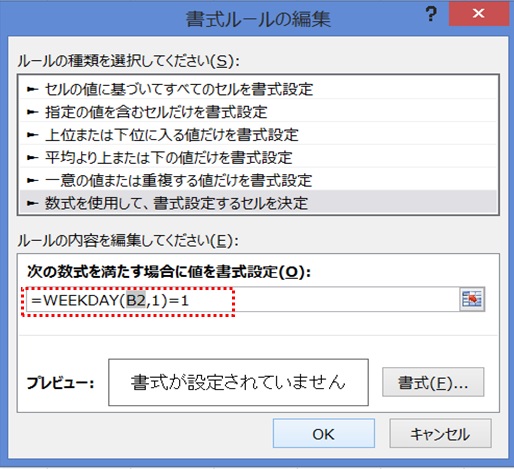Confirm the rule with OK

tap(324, 433)
